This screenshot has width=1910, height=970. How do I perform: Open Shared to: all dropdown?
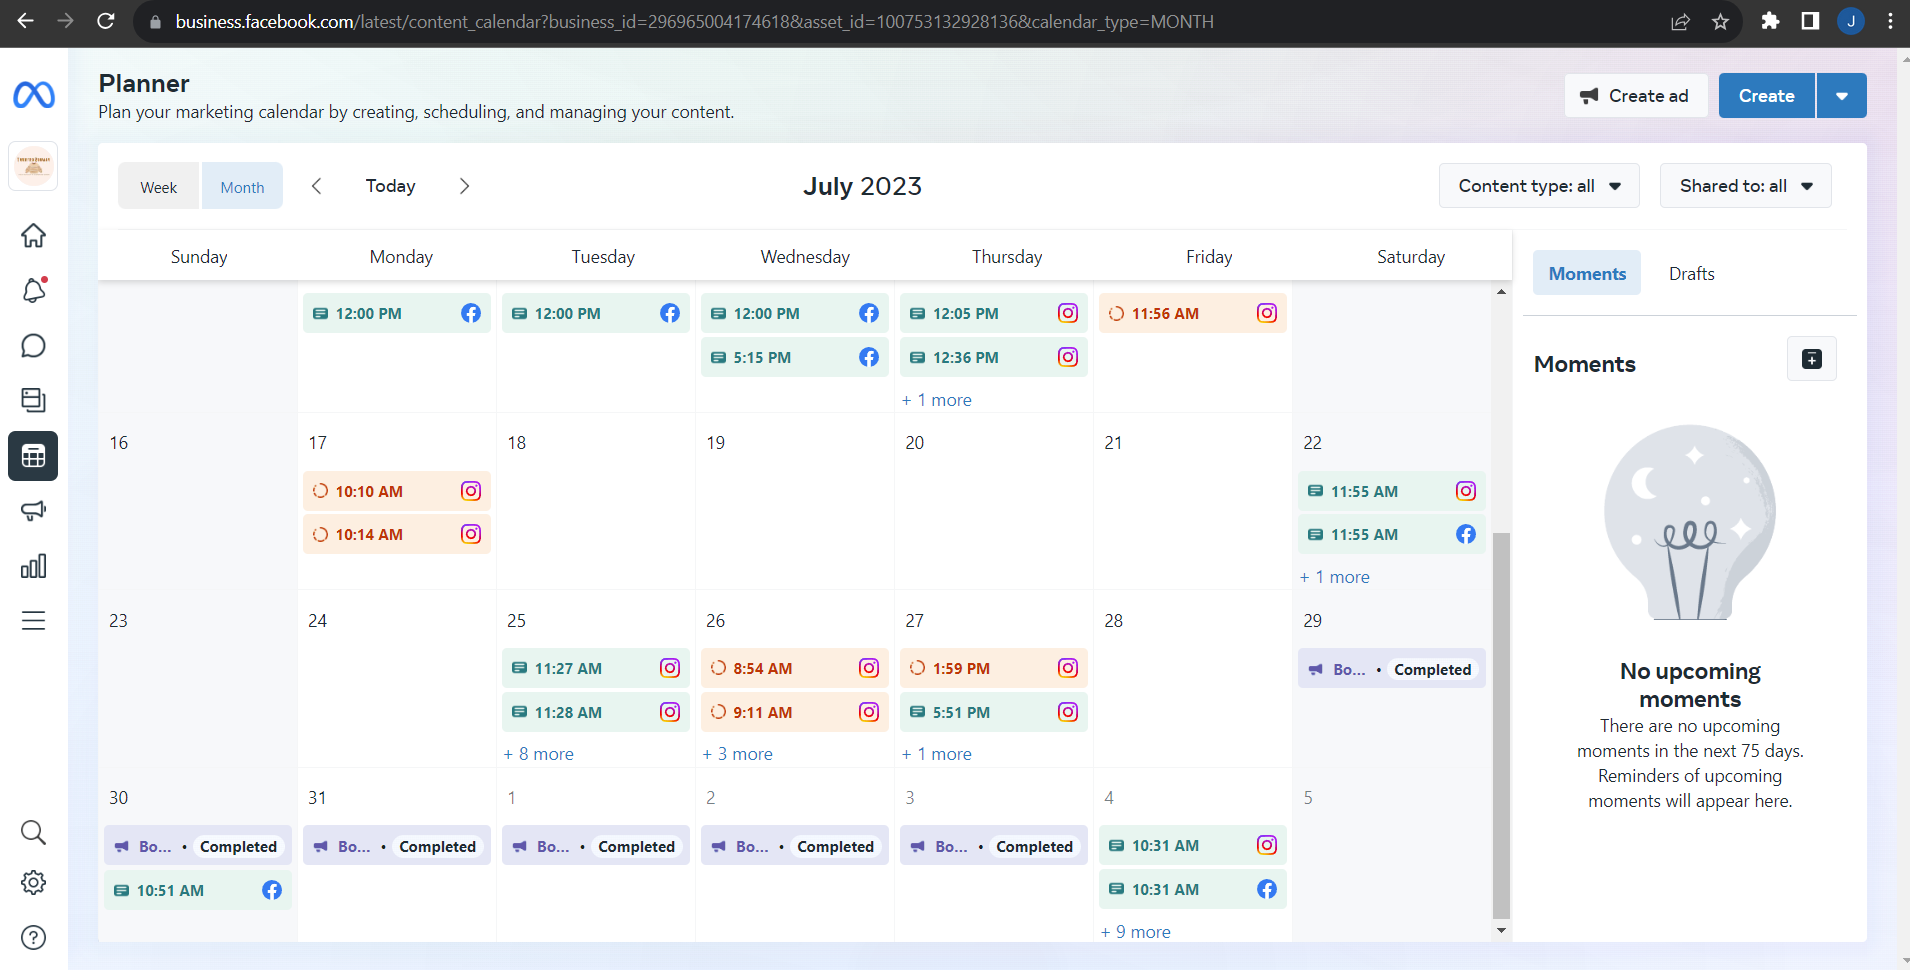coord(1746,186)
